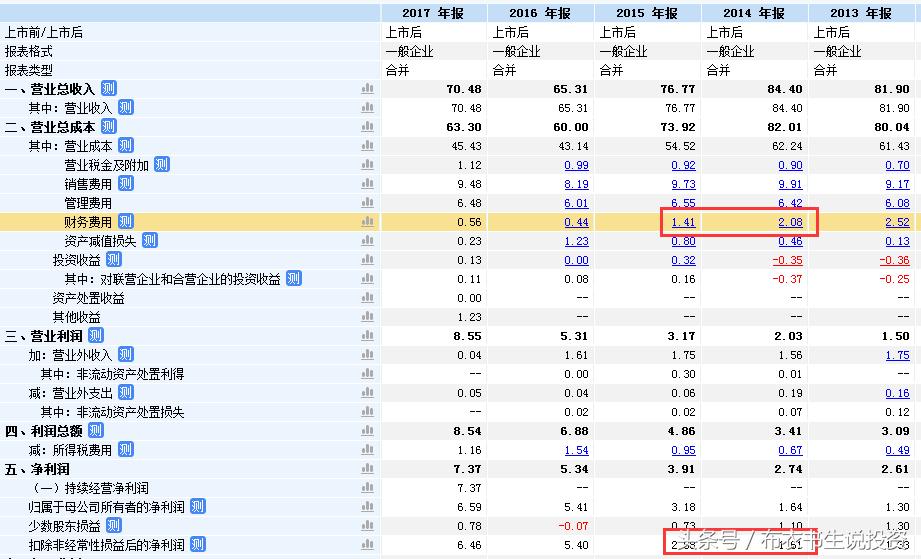921x559 pixels.
Task: Click 测 badge next to 资产减值损失
Action: pos(150,240)
